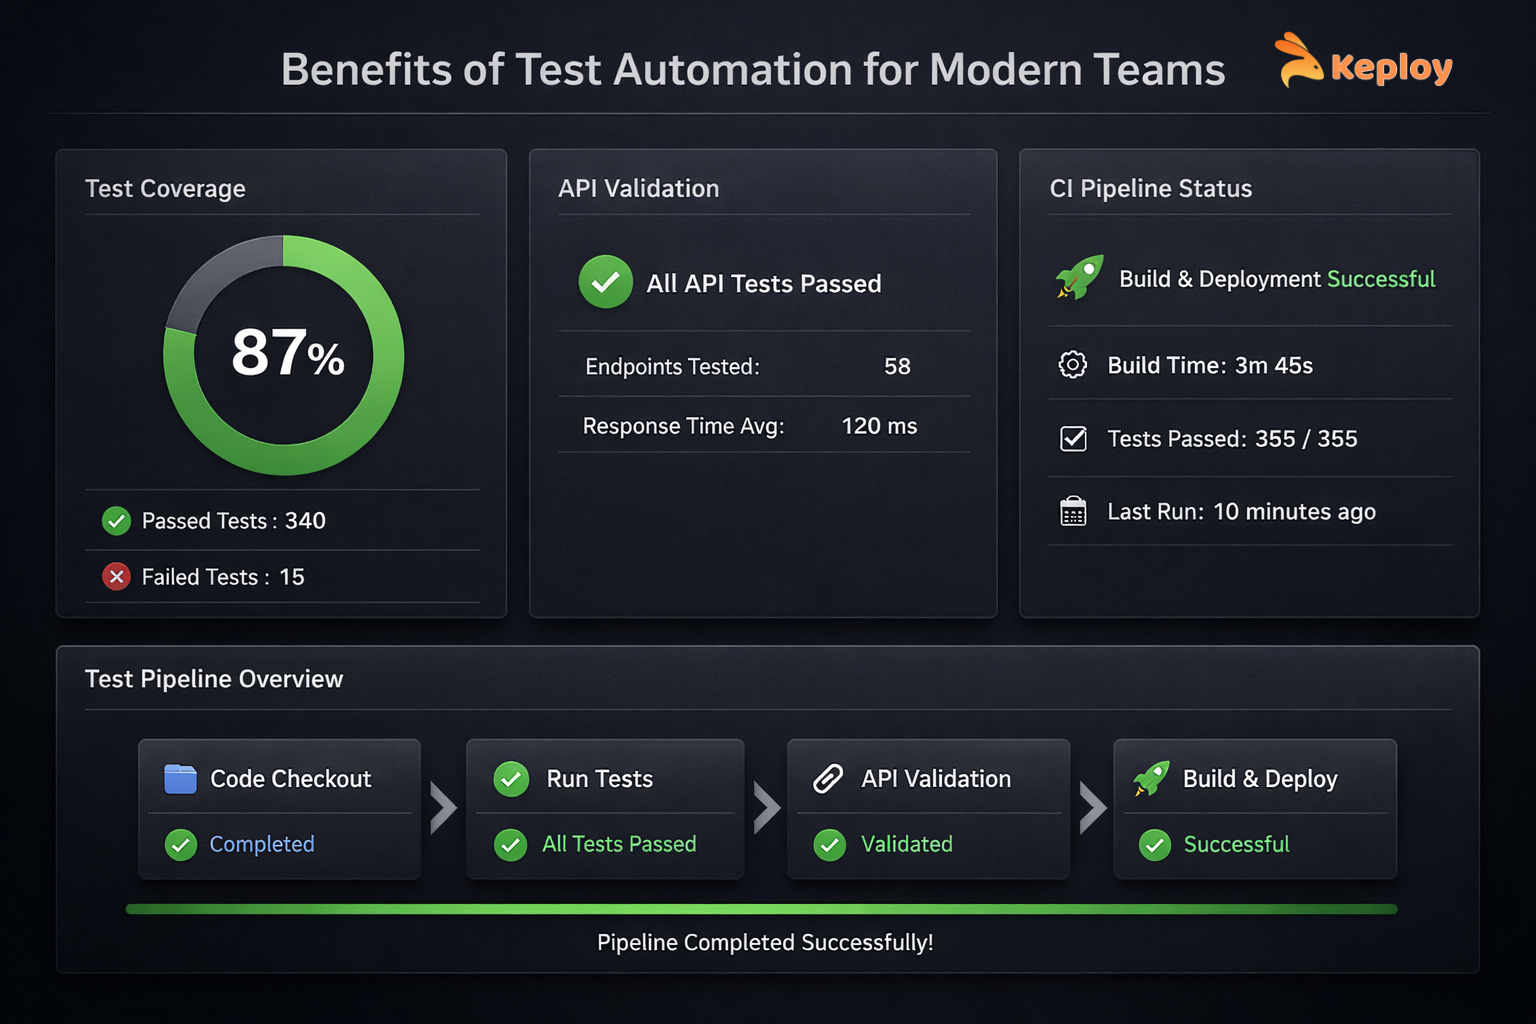
Task: Click the Successful label in Build & Deployment row
Action: [1381, 279]
